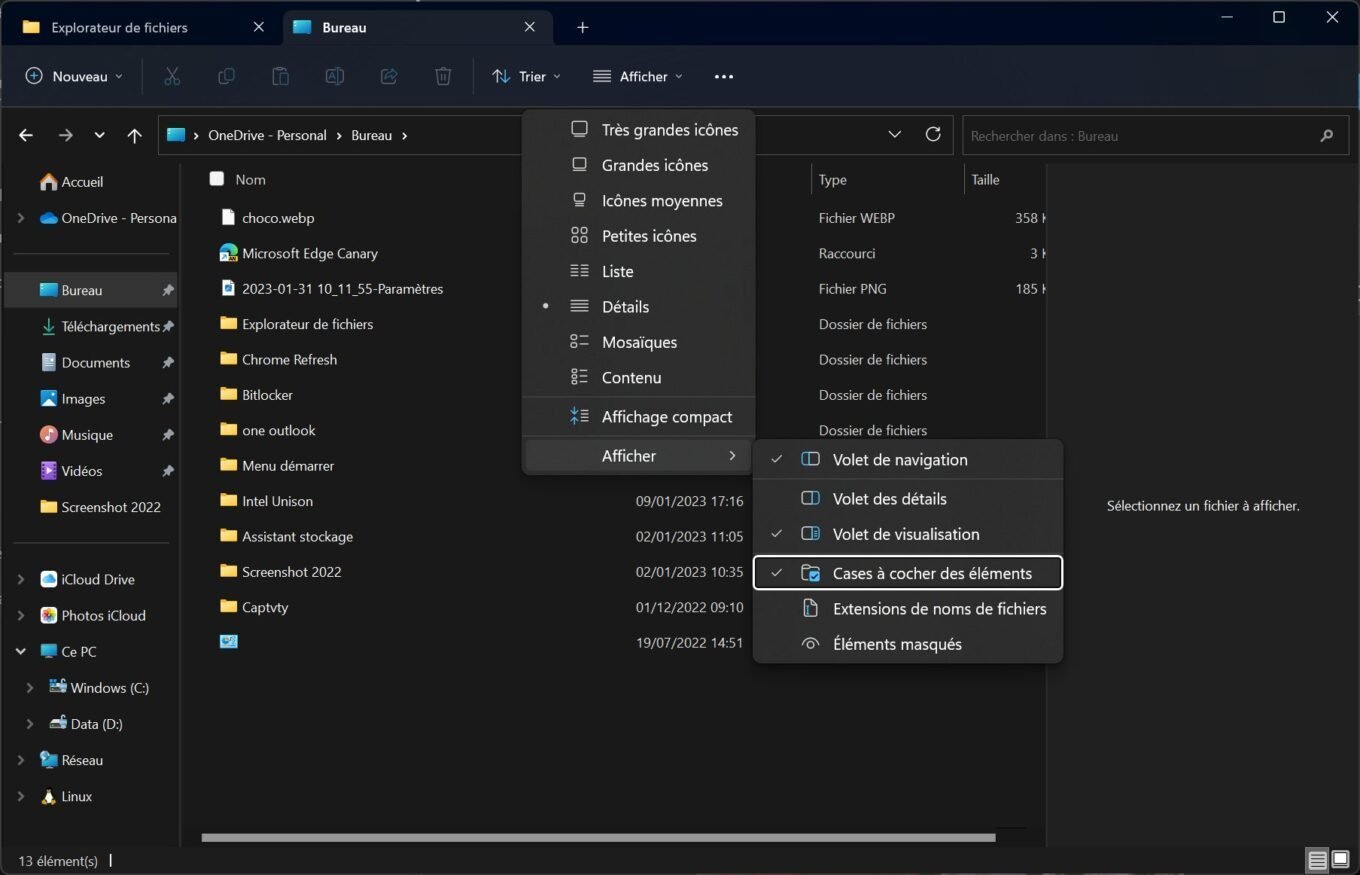Image resolution: width=1360 pixels, height=875 pixels.
Task: Select Microsoft Edge Canary shortcut
Action: point(310,253)
